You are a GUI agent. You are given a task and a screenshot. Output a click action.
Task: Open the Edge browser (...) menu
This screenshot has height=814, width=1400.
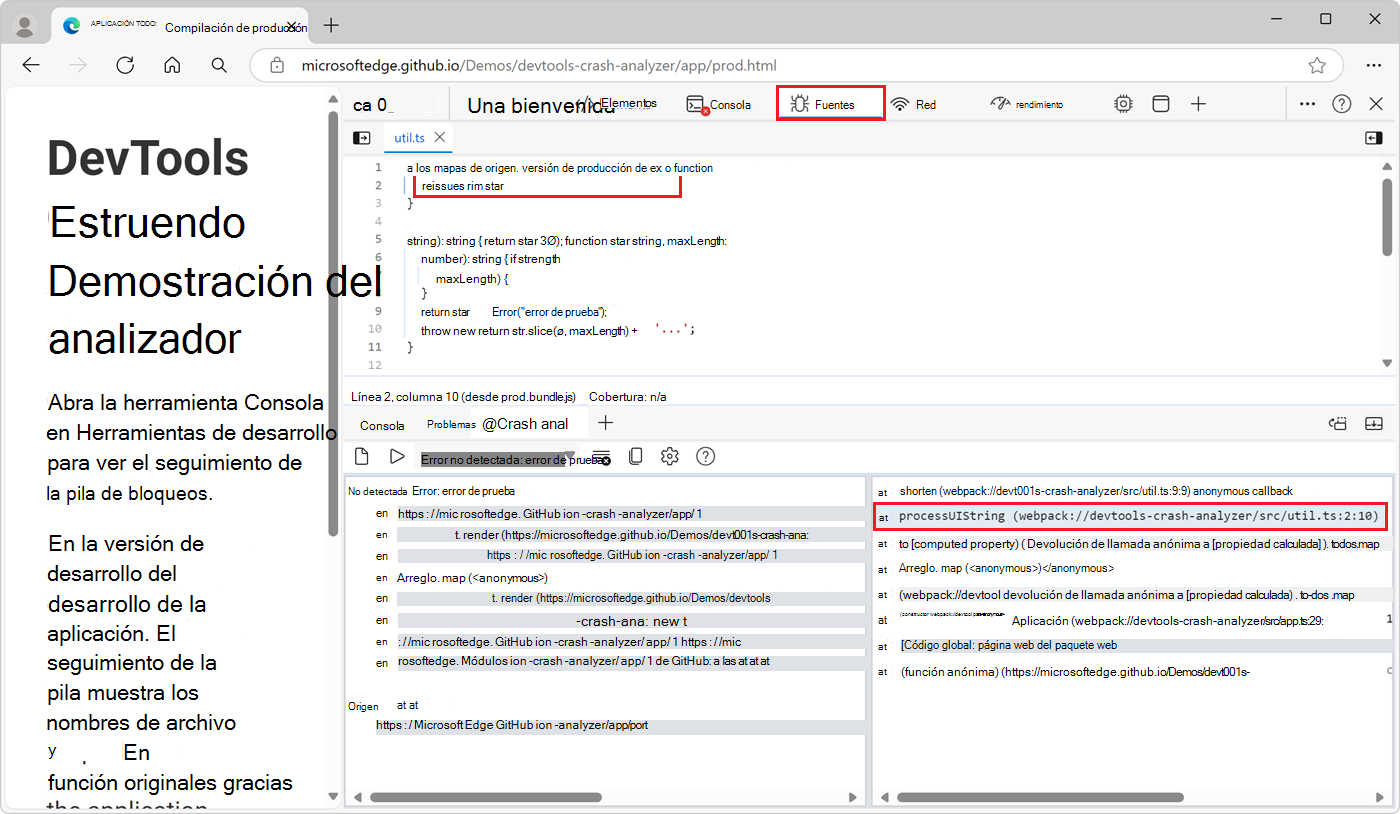1374,65
